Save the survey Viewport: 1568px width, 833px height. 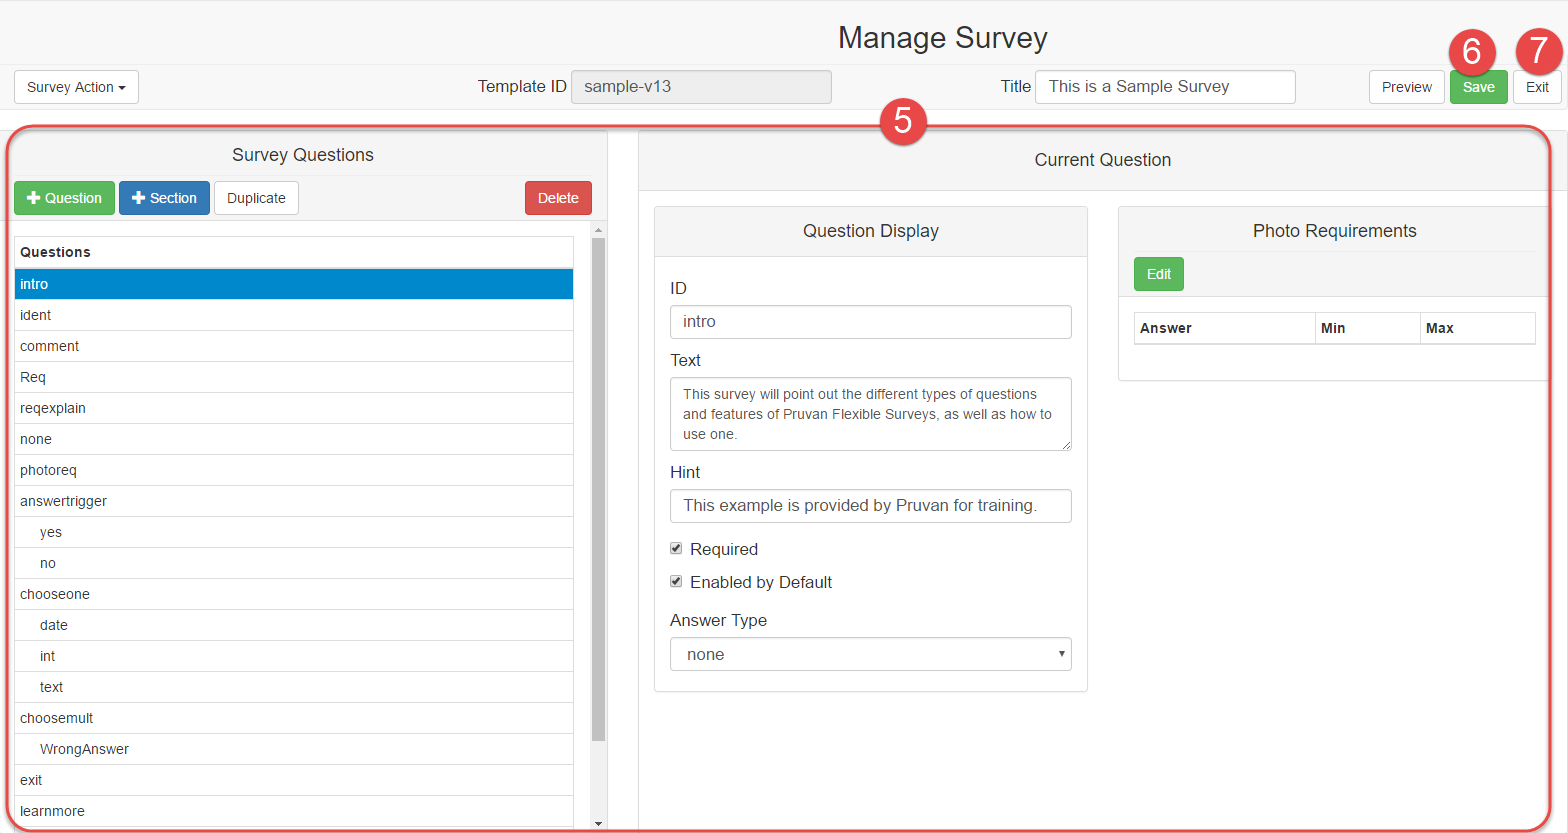(x=1478, y=88)
